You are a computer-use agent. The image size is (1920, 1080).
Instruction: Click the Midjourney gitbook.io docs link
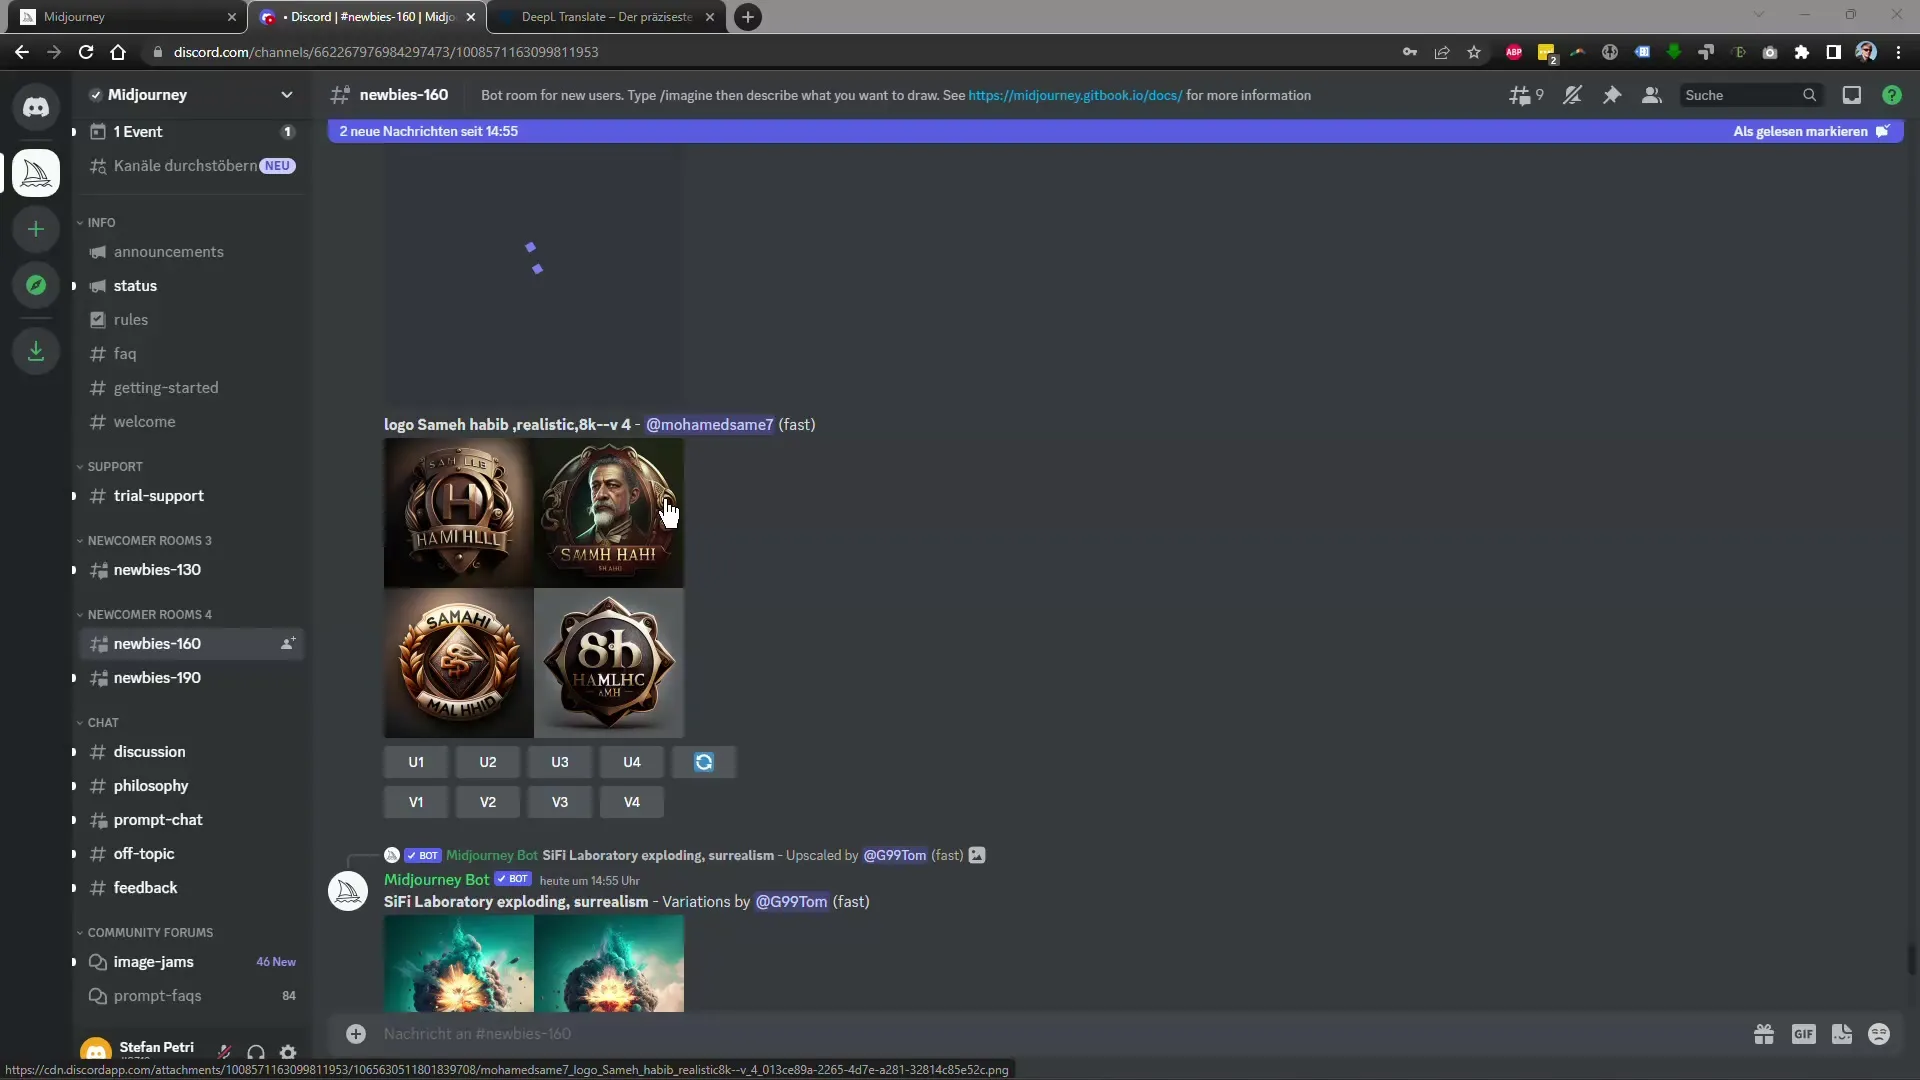[x=1075, y=95]
